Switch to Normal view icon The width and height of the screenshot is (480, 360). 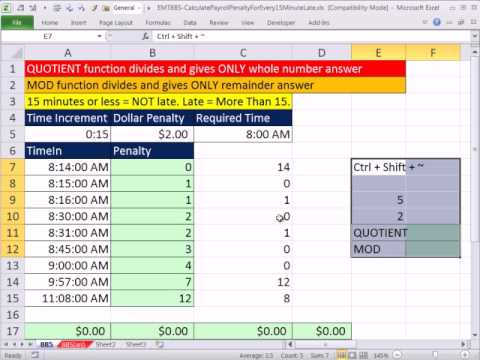tap(341, 355)
